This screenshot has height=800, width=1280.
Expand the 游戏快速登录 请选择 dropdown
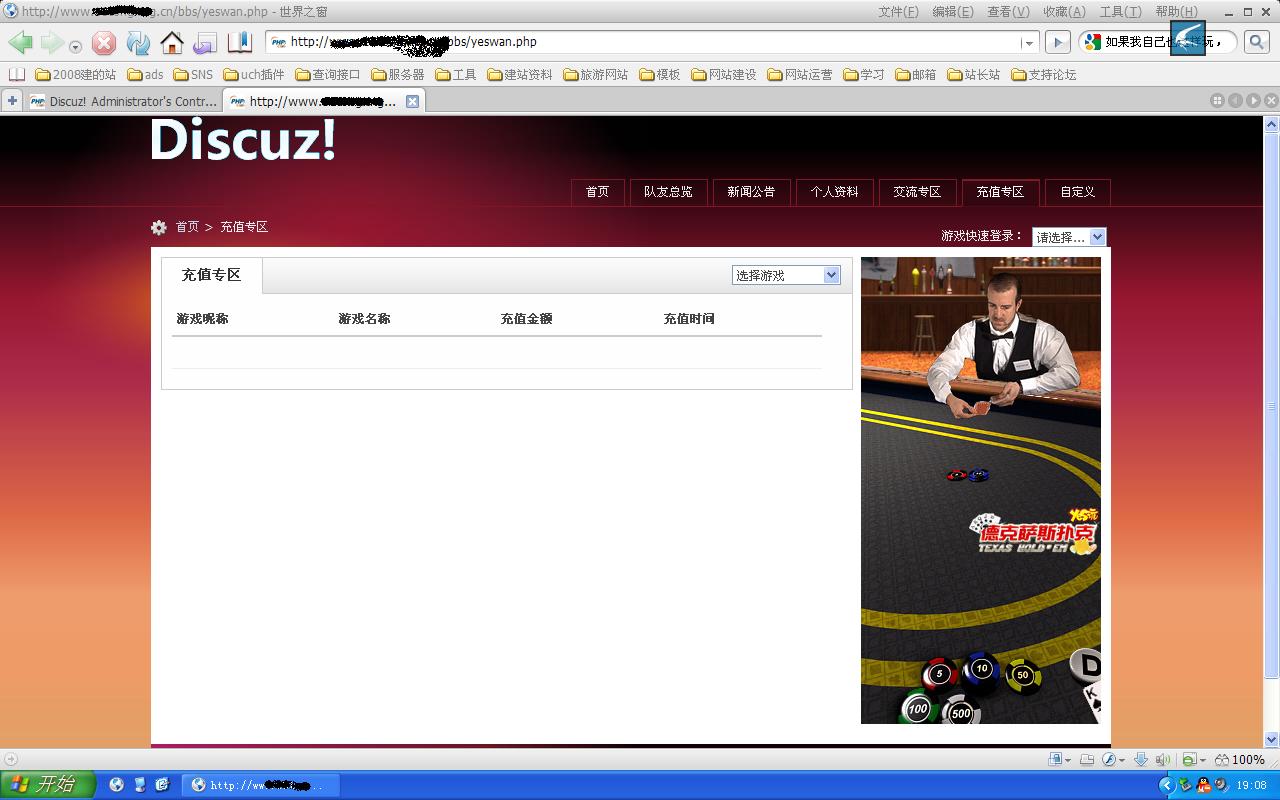[1069, 237]
